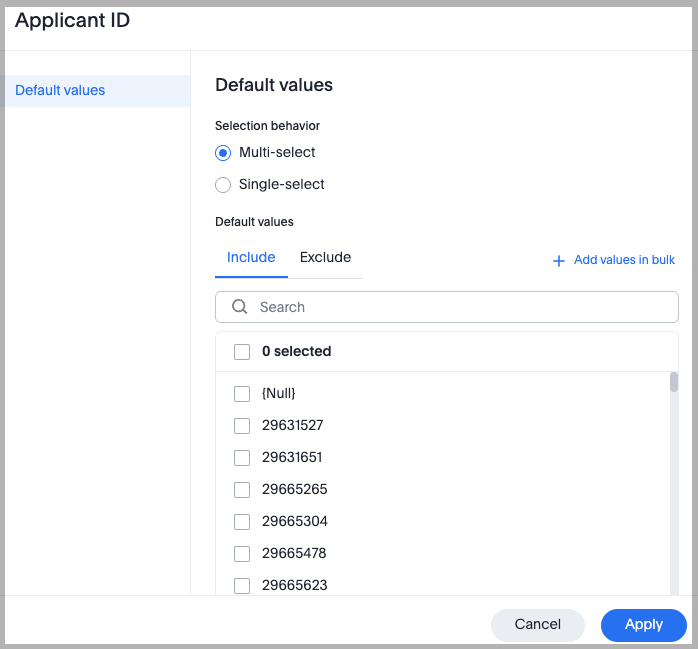Choose the Single-select radio option
The height and width of the screenshot is (649, 698).
coord(223,185)
